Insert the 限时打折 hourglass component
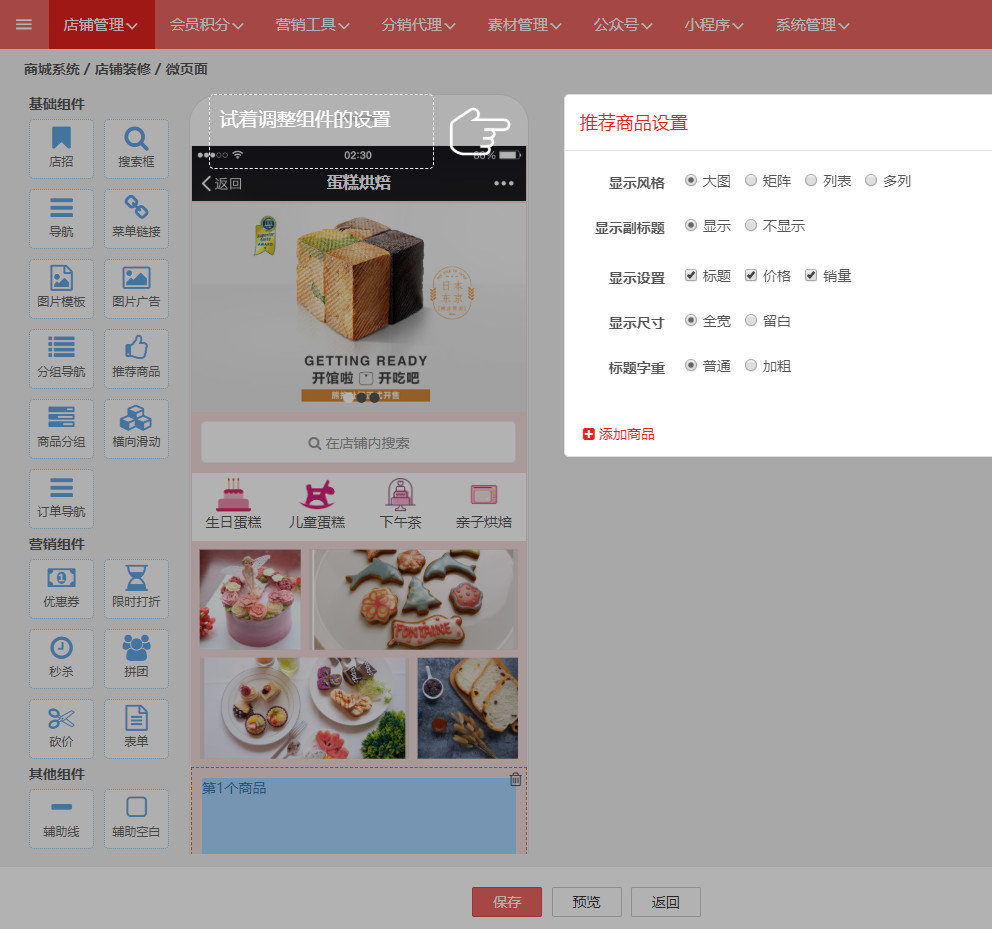Image resolution: width=992 pixels, height=929 pixels. (x=136, y=588)
